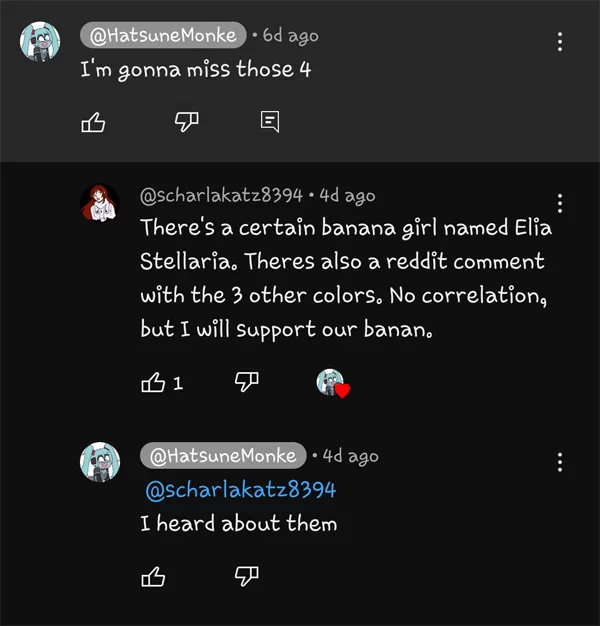Like the "I heard about them" reply
The width and height of the screenshot is (600, 626).
[x=153, y=576]
